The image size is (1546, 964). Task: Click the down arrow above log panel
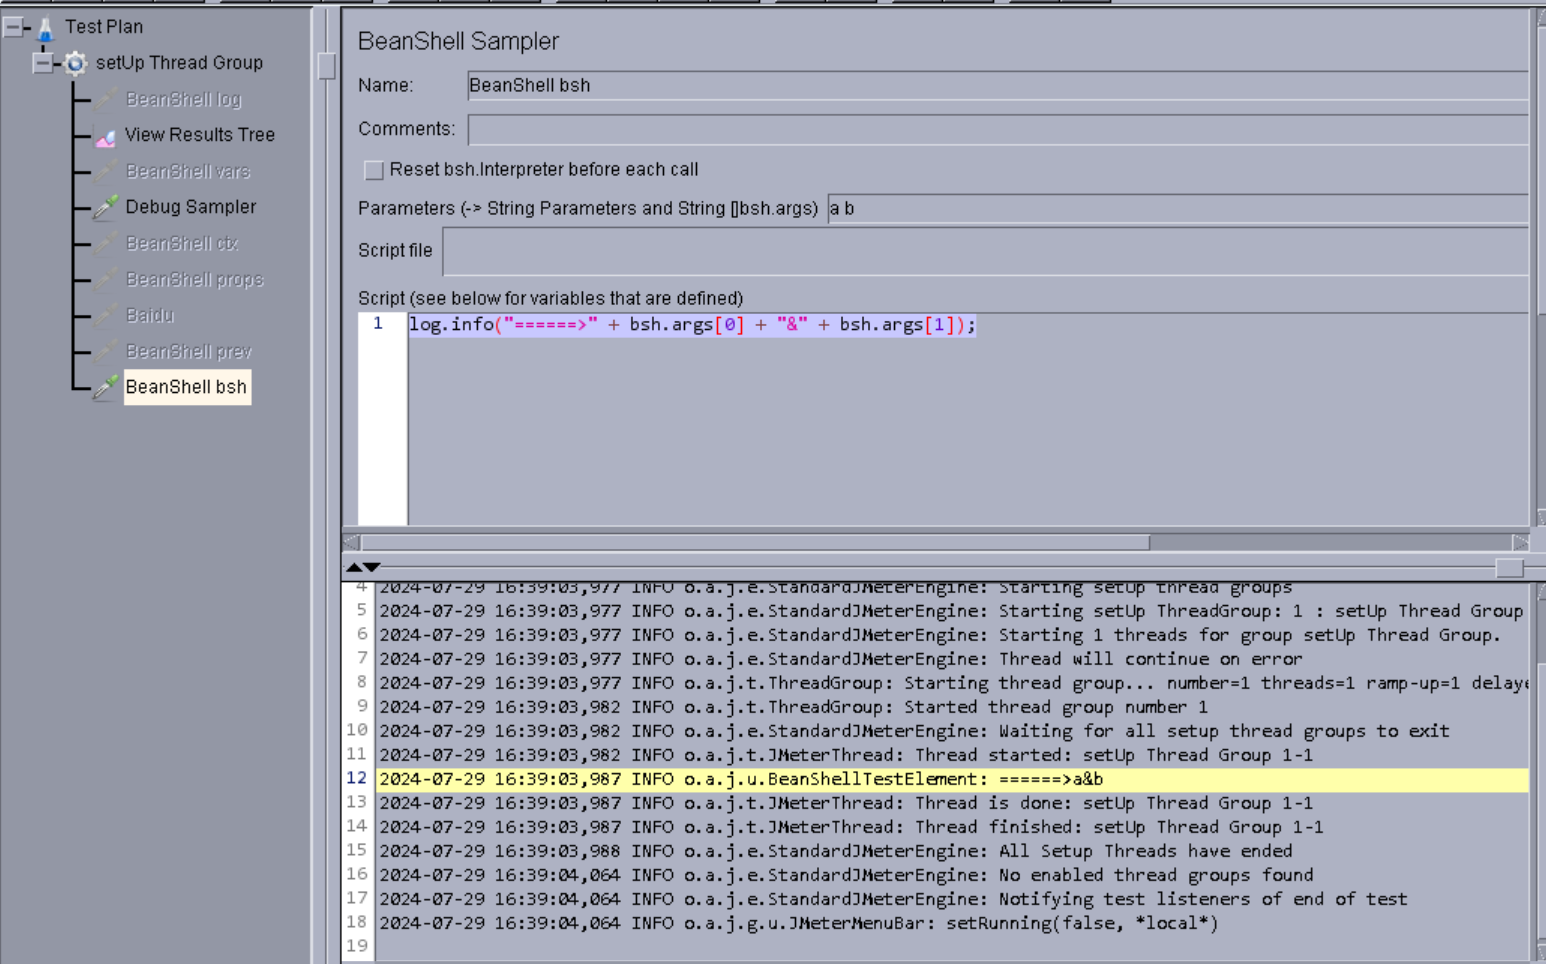coord(371,567)
